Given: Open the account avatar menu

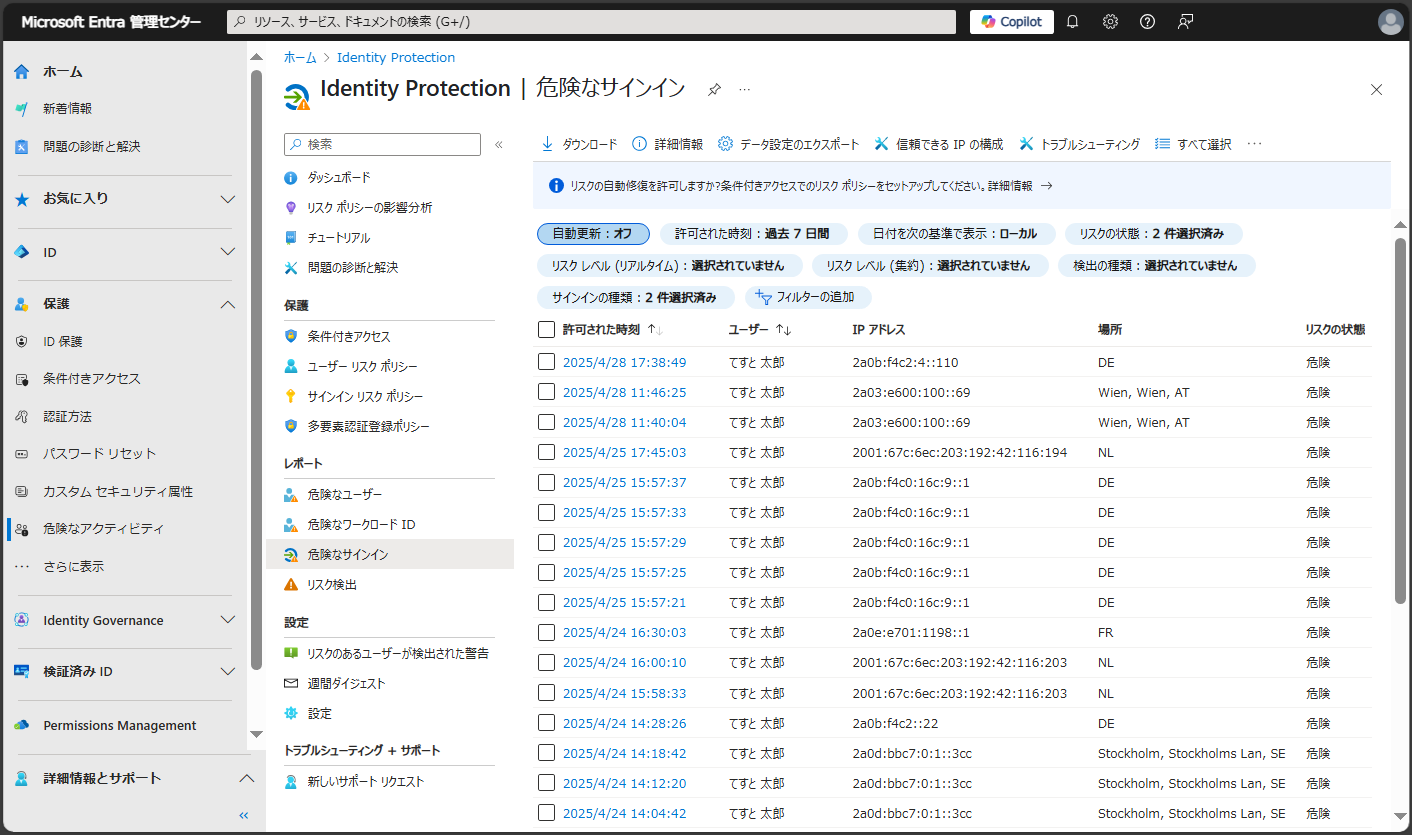Looking at the screenshot, I should [x=1390, y=21].
